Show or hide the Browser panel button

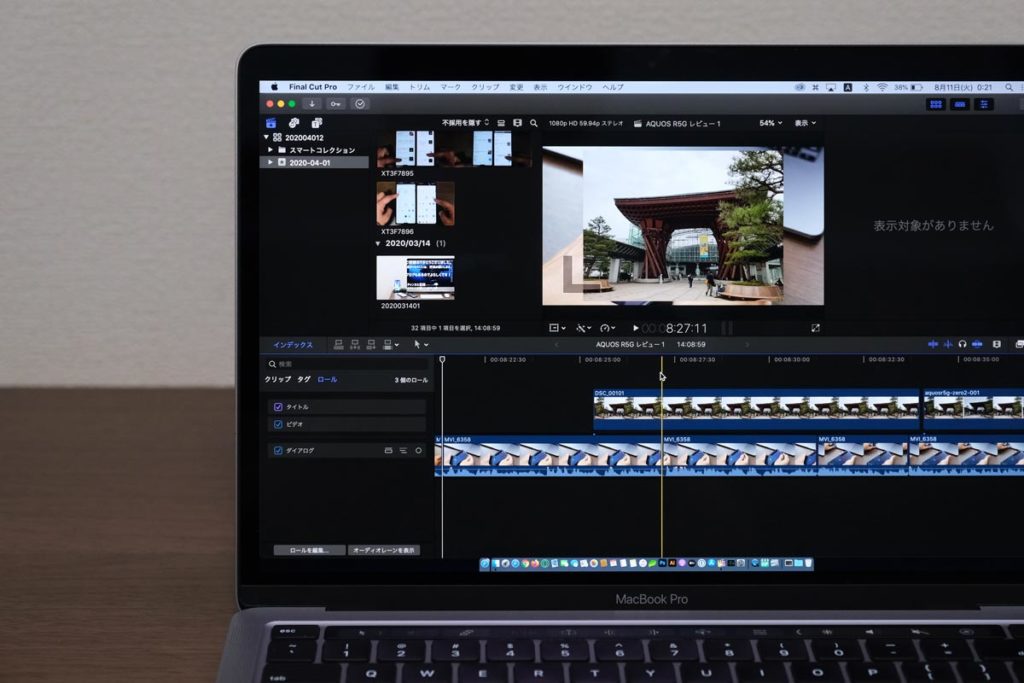[936, 104]
